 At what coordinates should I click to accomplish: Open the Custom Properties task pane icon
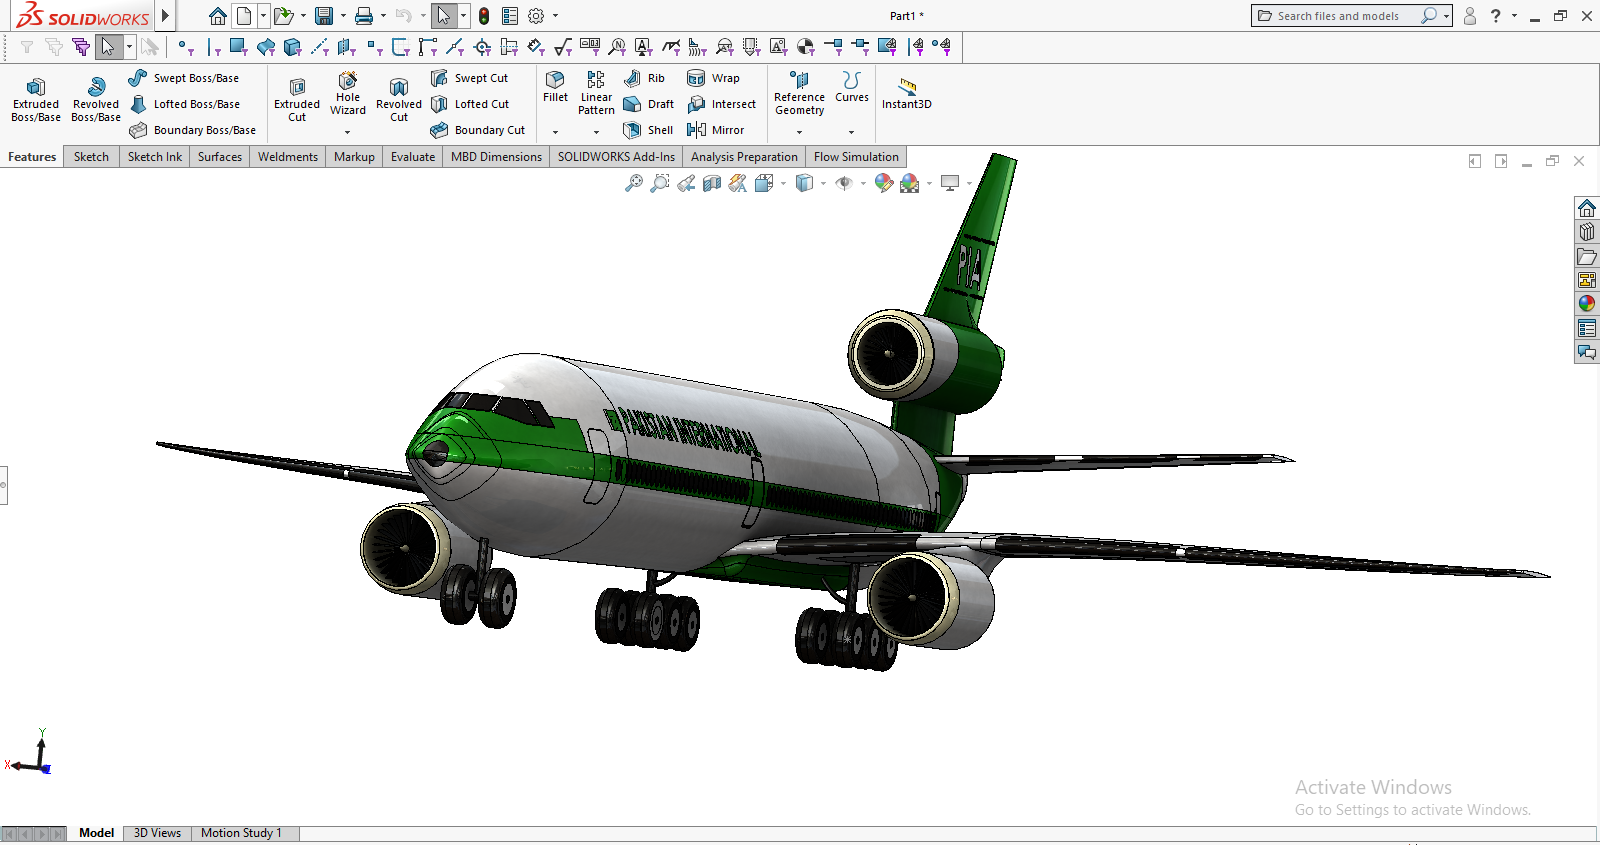1587,328
